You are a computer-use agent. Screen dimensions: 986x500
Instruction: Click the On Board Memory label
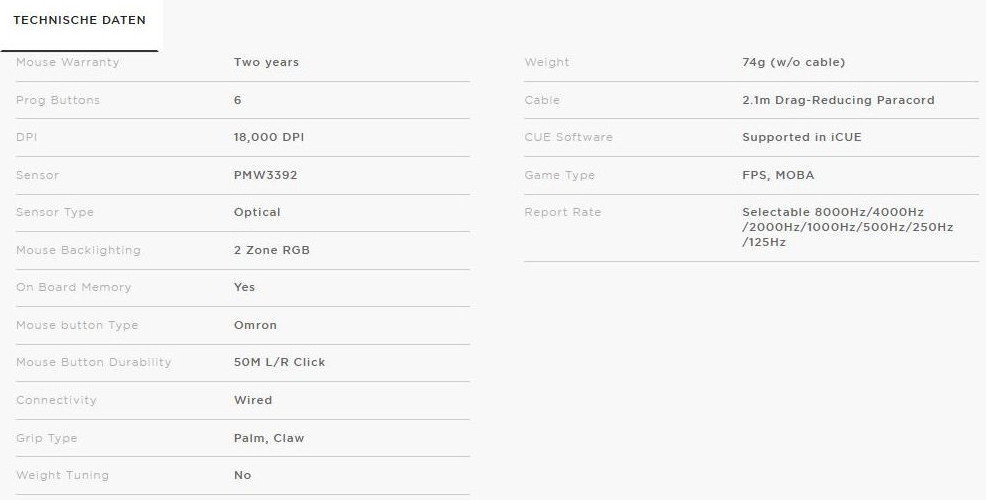73,287
